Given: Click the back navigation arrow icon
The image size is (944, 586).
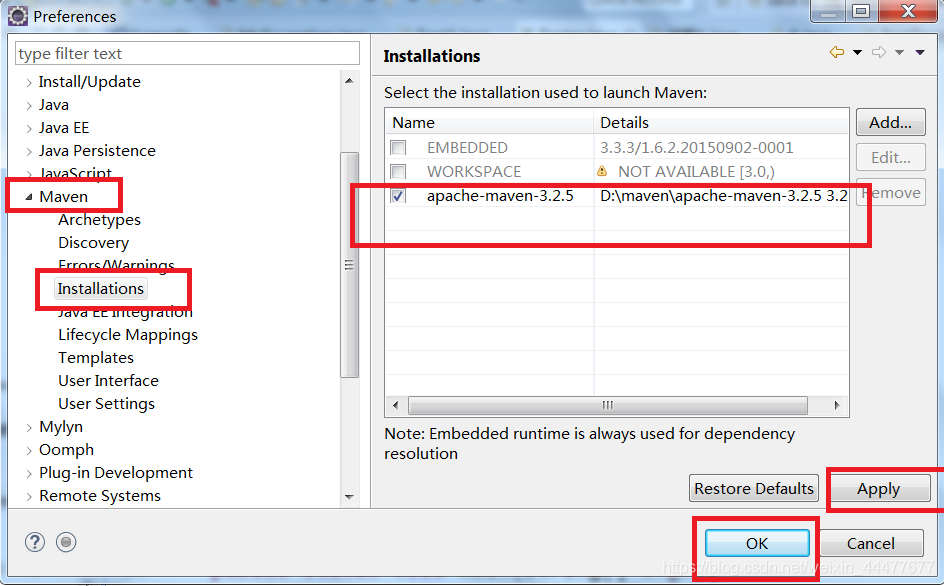Looking at the screenshot, I should click(837, 52).
